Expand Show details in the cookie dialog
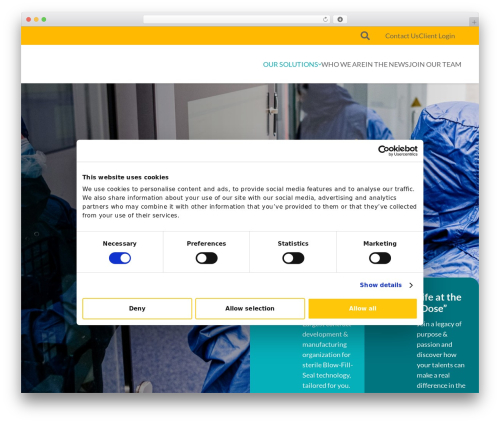This screenshot has height=423, width=500. (386, 285)
